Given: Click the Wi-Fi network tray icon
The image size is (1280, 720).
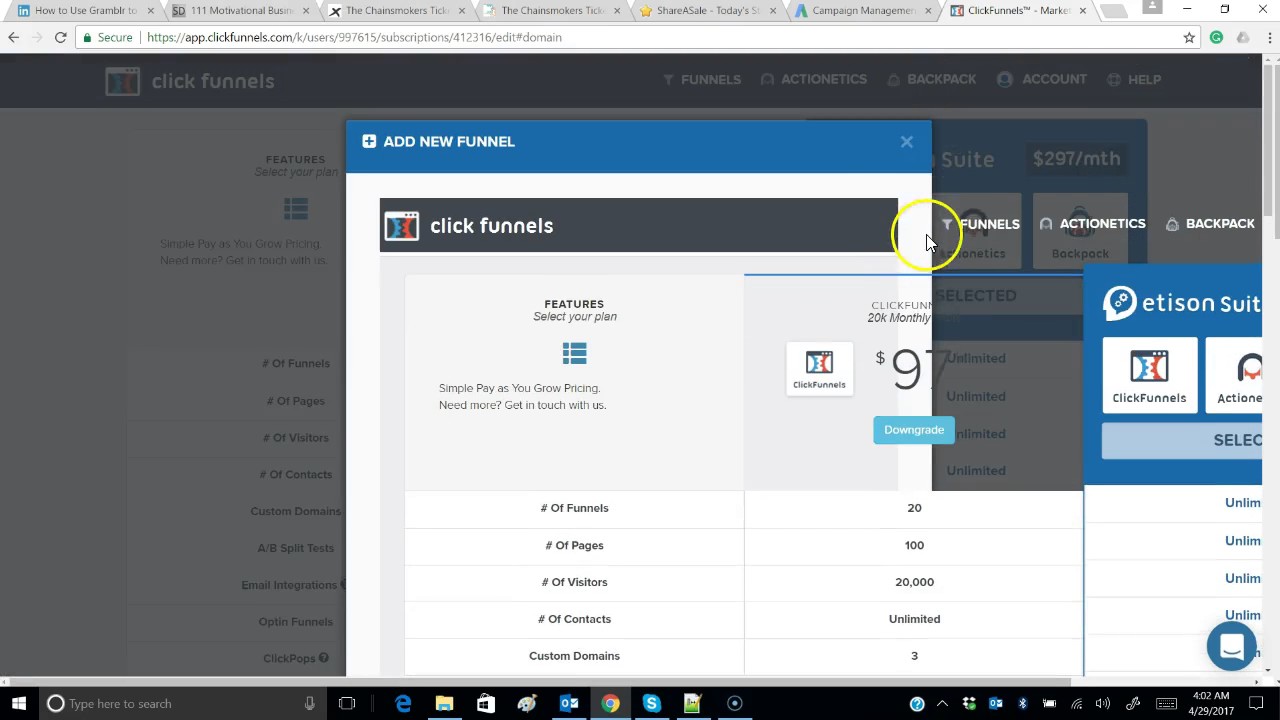Looking at the screenshot, I should click(1077, 704).
